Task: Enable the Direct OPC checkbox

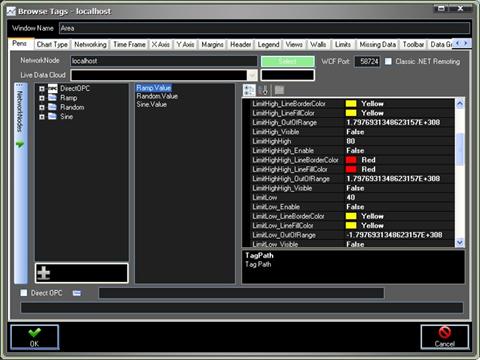Action: tap(24, 293)
